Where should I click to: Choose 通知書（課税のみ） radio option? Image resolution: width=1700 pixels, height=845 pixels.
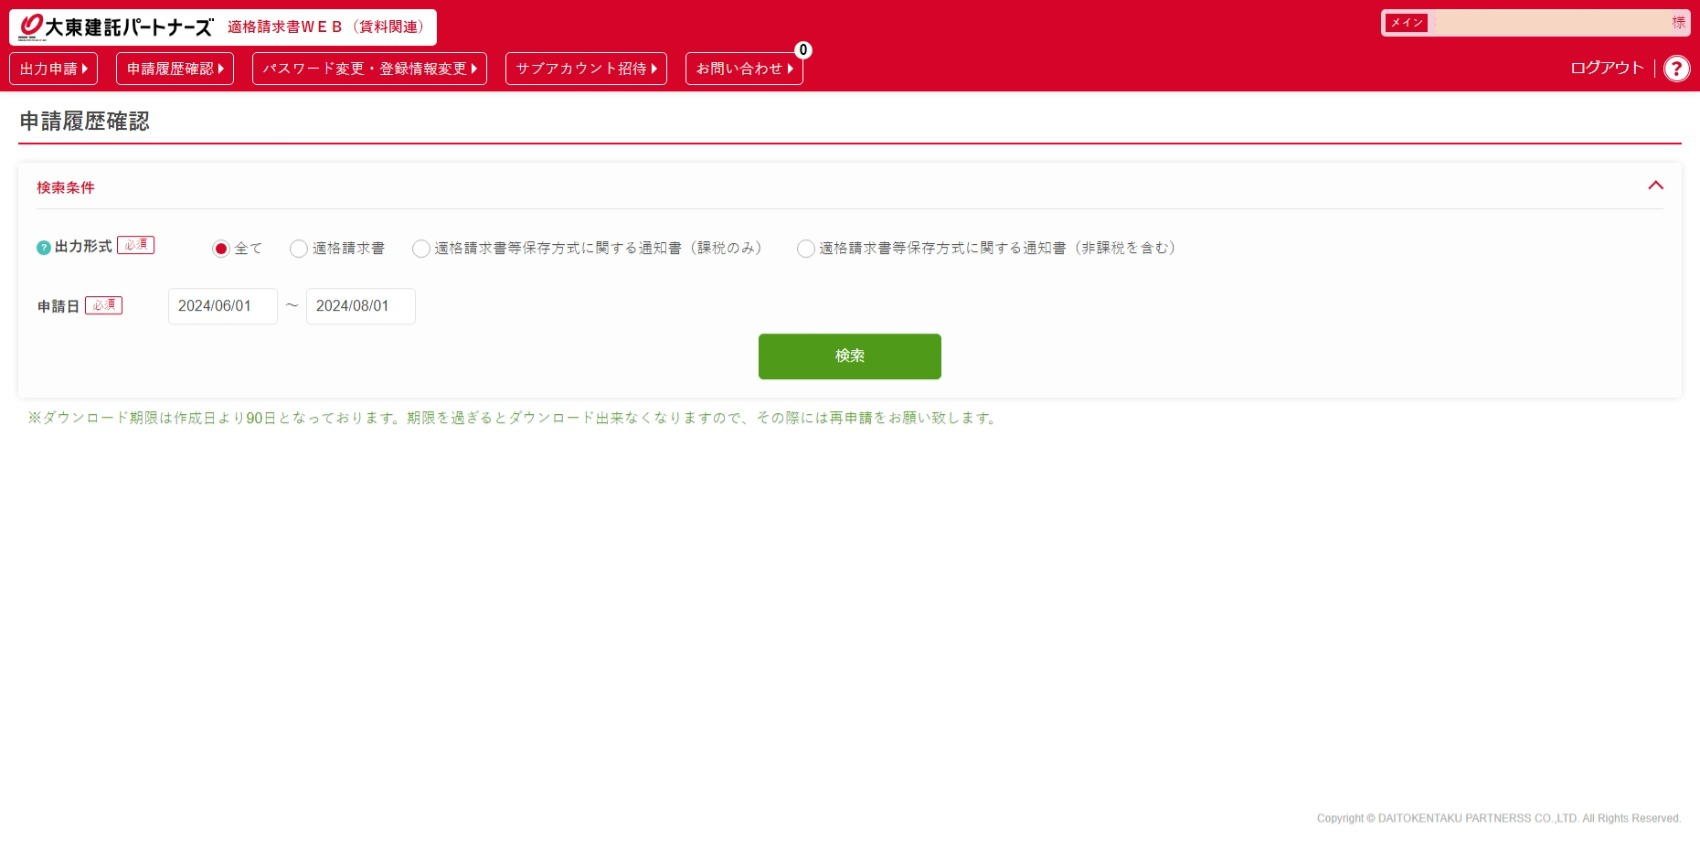point(421,249)
